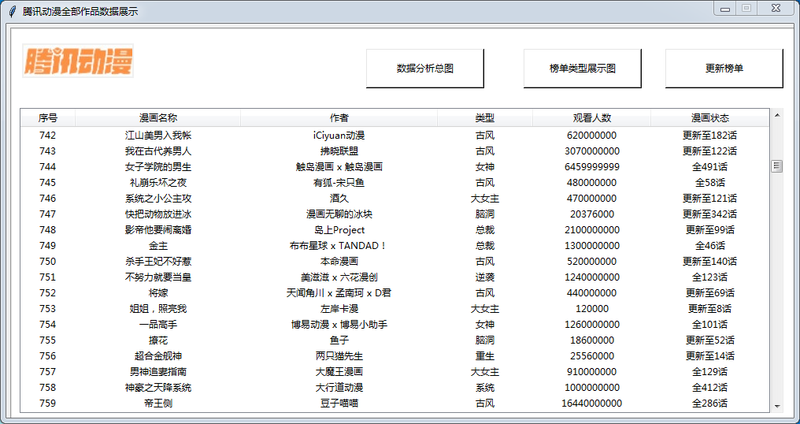The width and height of the screenshot is (800, 424).
Task: Select the row 江山美男入我帐
Action: pyautogui.click(x=394, y=135)
